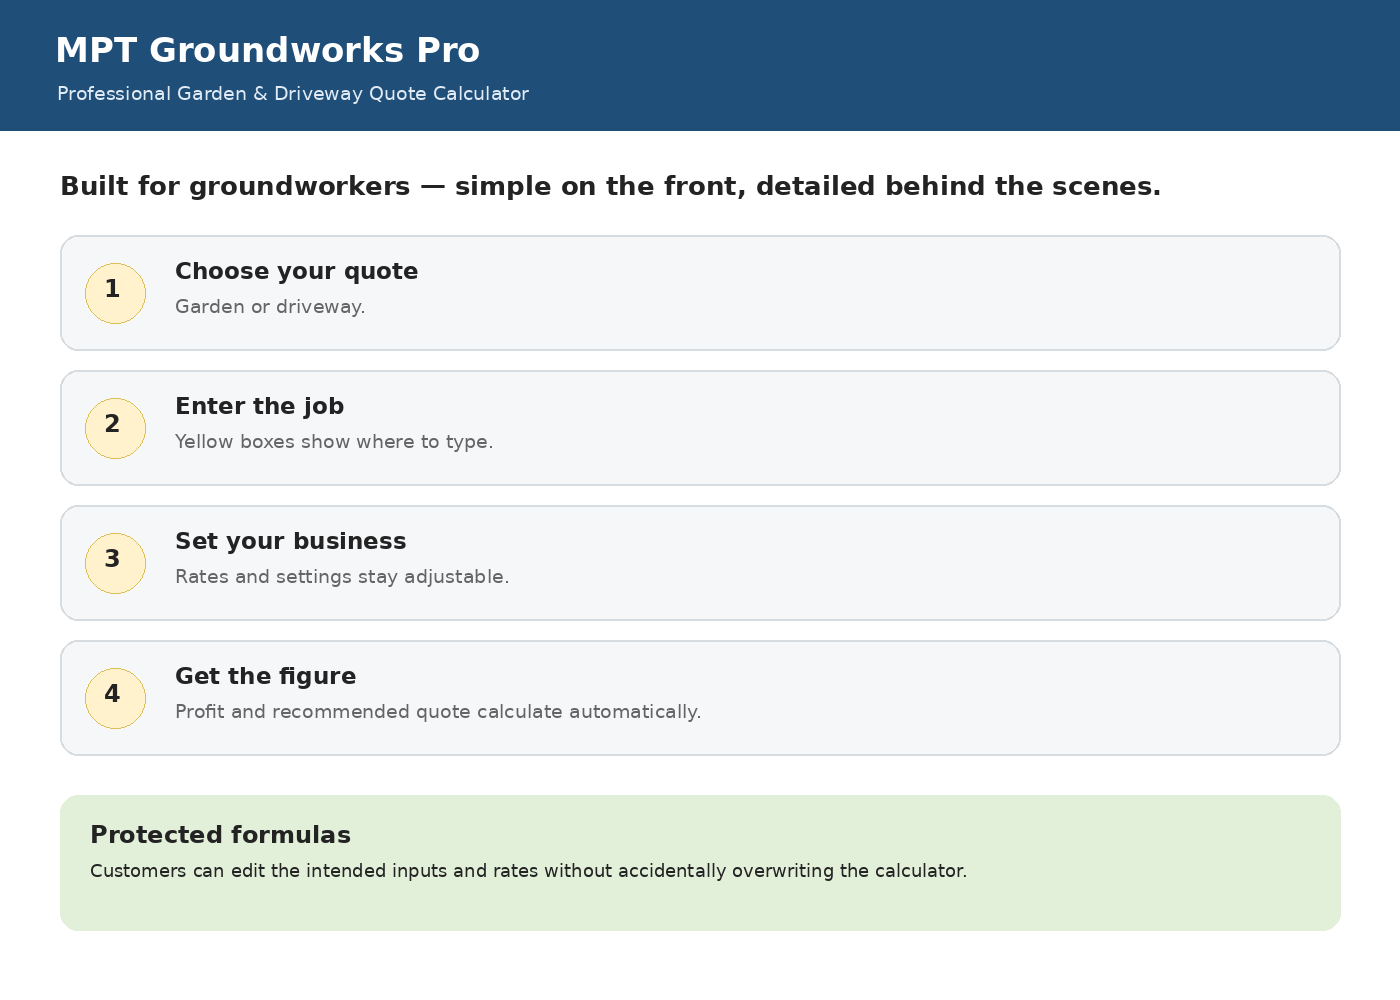Click the MPT Groundworks Pro title
The width and height of the screenshot is (1400, 1000).
coord(267,50)
